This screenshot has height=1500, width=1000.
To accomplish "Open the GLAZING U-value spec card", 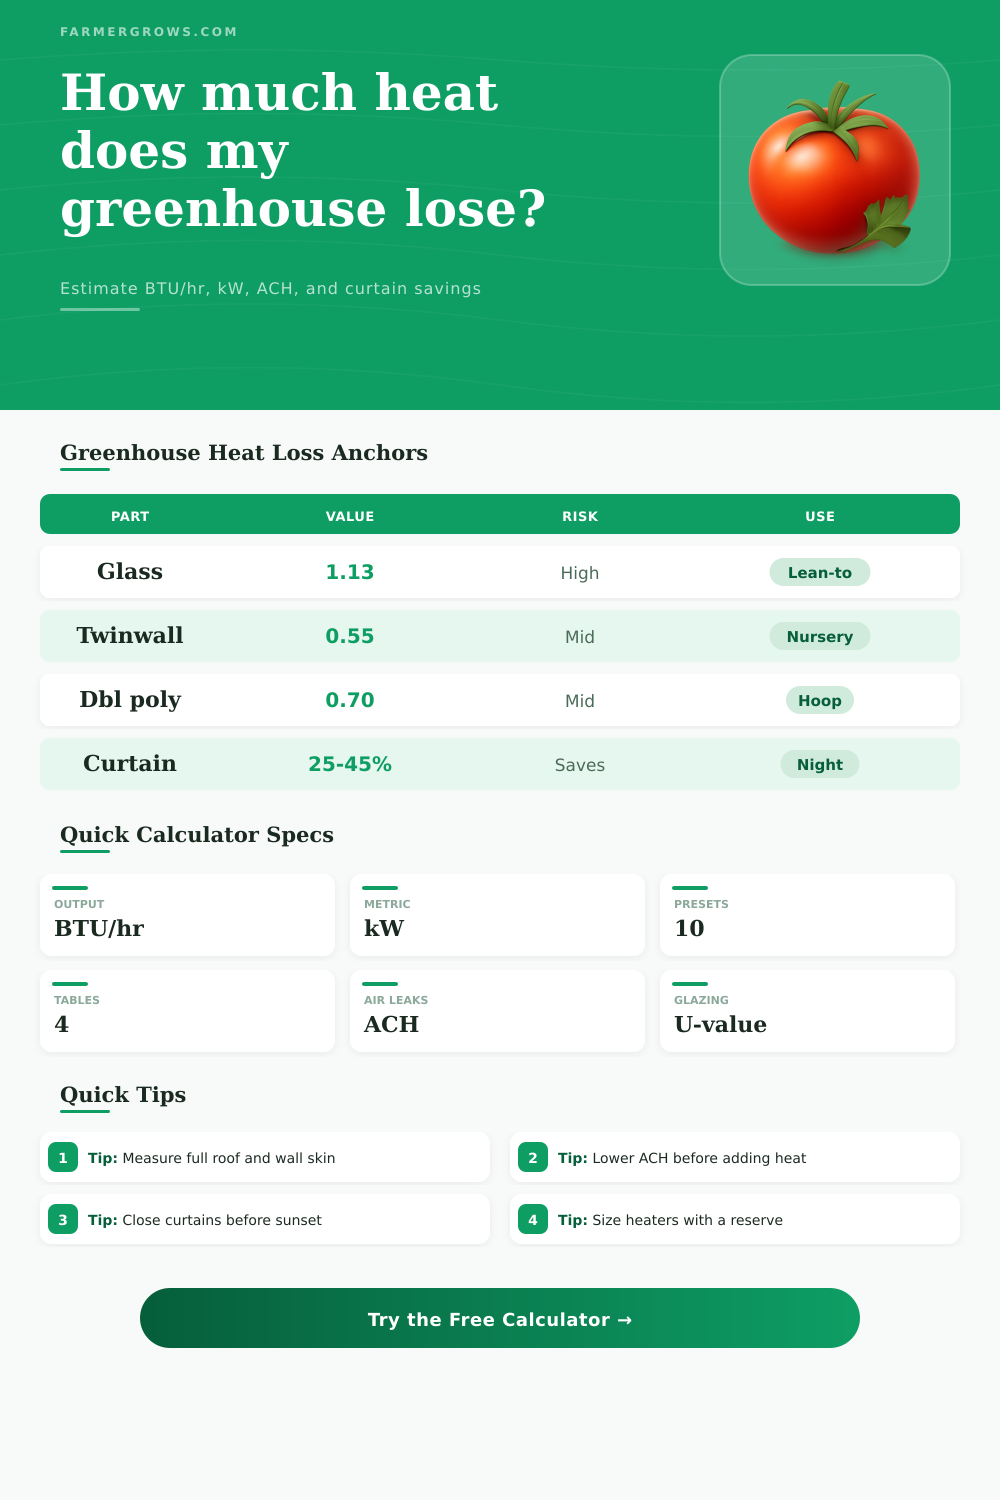I will click(x=807, y=1011).
